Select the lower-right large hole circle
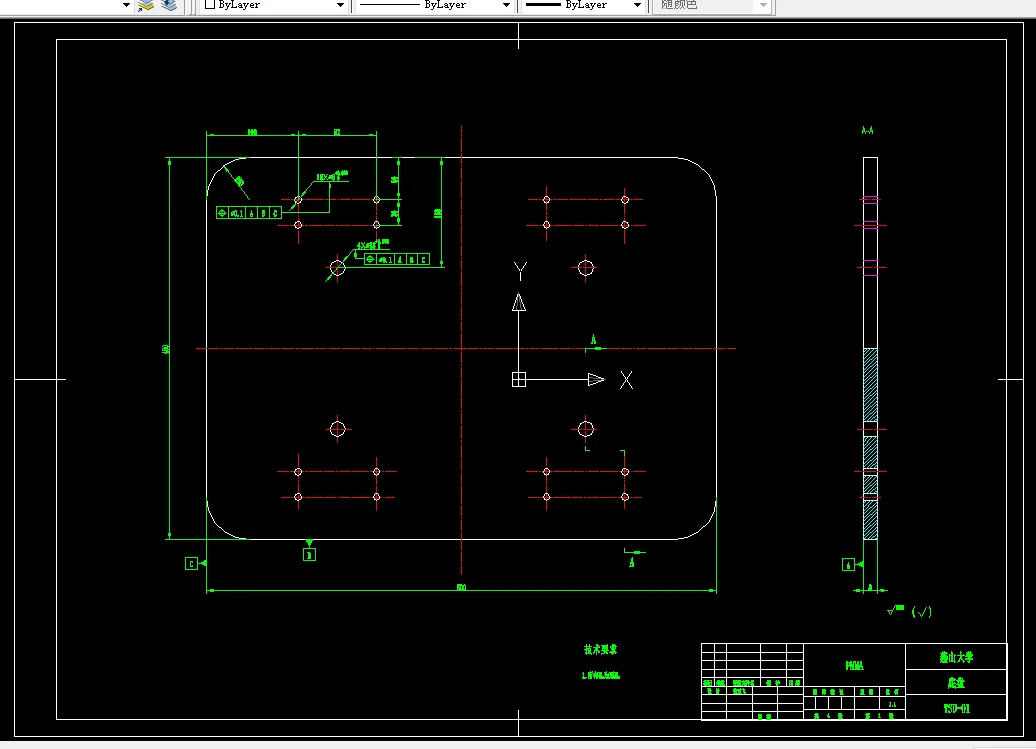 tap(585, 429)
